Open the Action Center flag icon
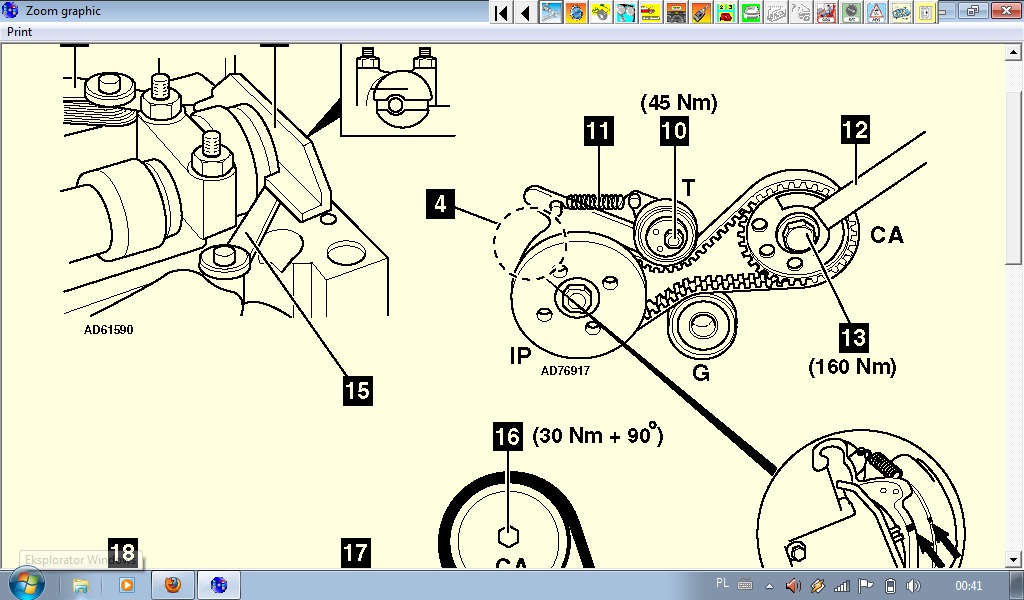The height and width of the screenshot is (600, 1024). pyautogui.click(x=865, y=586)
